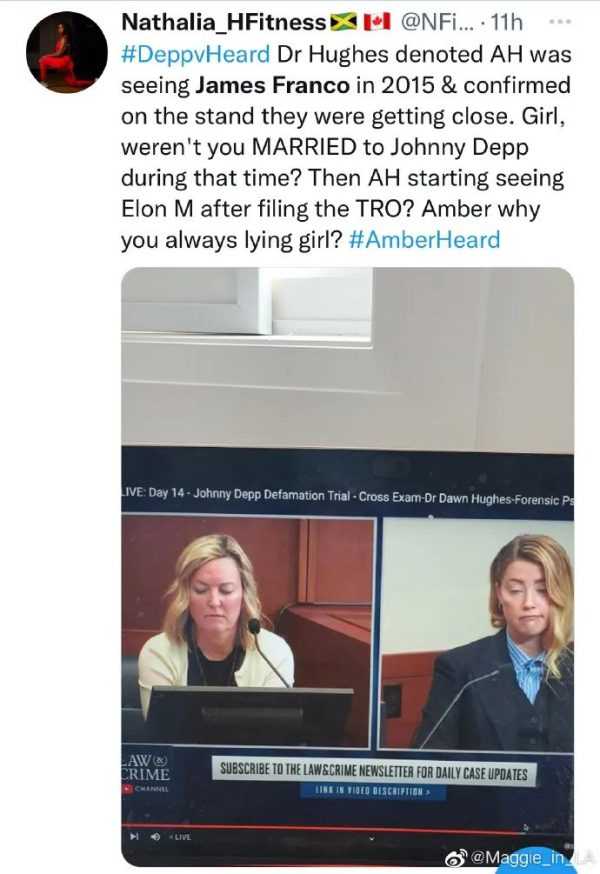Click the Link in Video Description label
600x874 pixels.
point(373,791)
